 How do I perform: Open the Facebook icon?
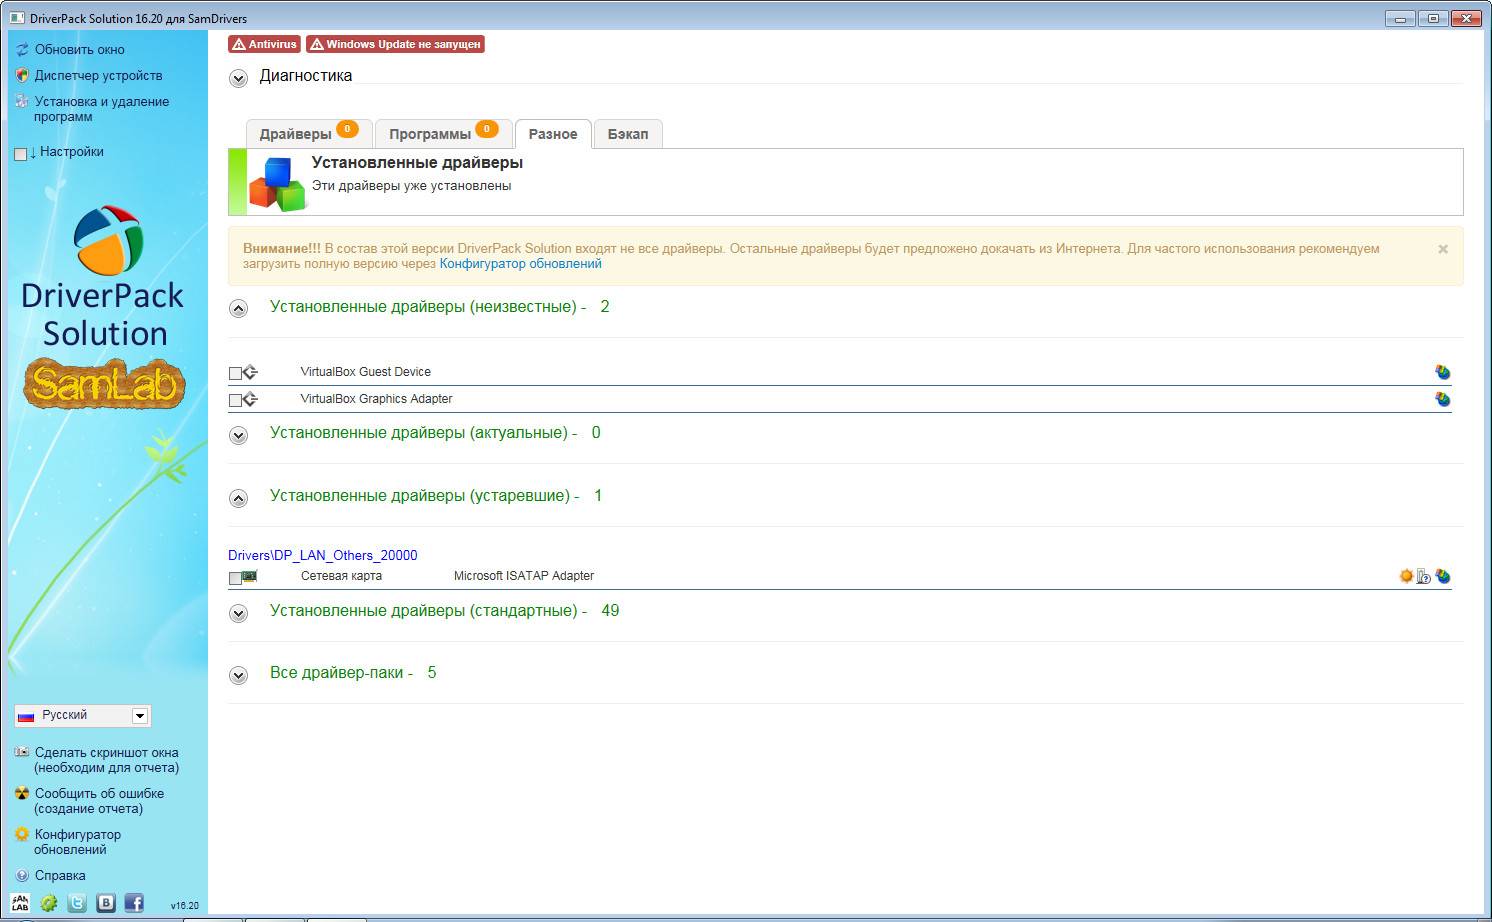coord(134,903)
